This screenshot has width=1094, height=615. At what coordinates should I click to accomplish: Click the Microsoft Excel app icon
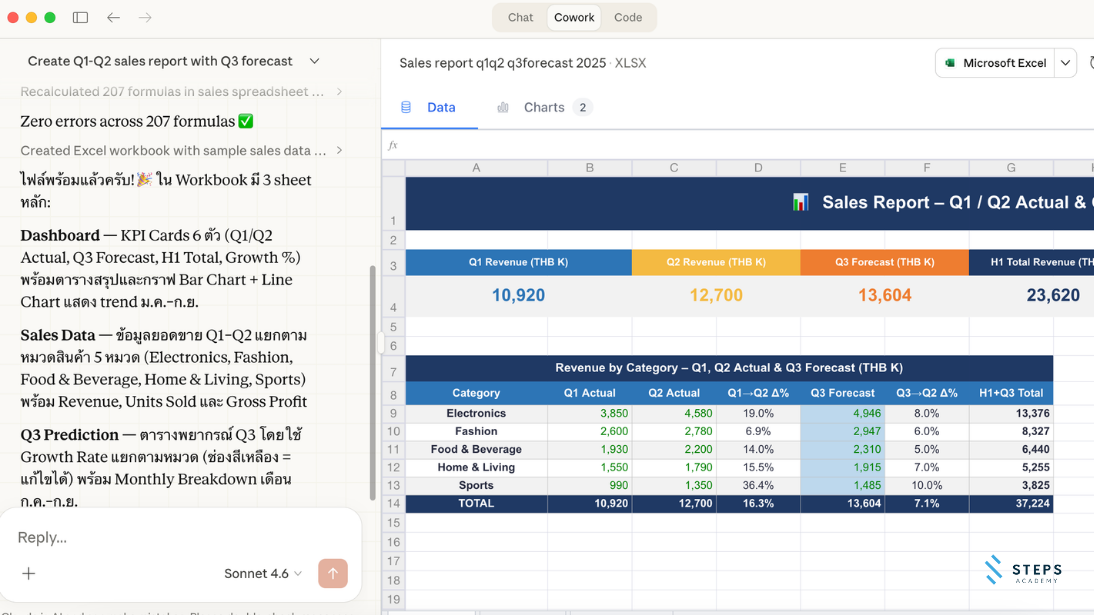pyautogui.click(x=950, y=63)
